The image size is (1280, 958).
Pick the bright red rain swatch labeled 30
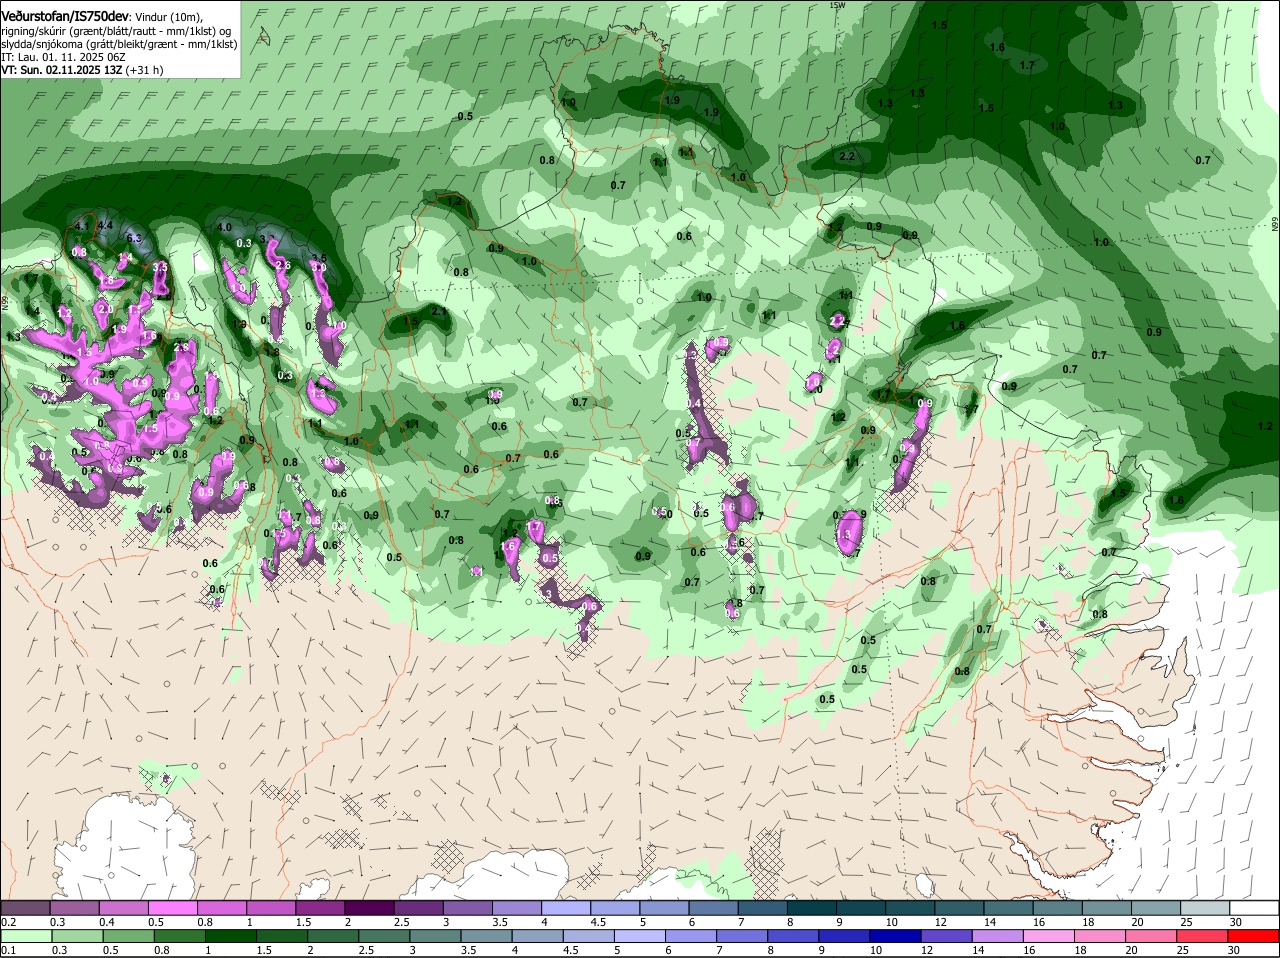point(1254,936)
